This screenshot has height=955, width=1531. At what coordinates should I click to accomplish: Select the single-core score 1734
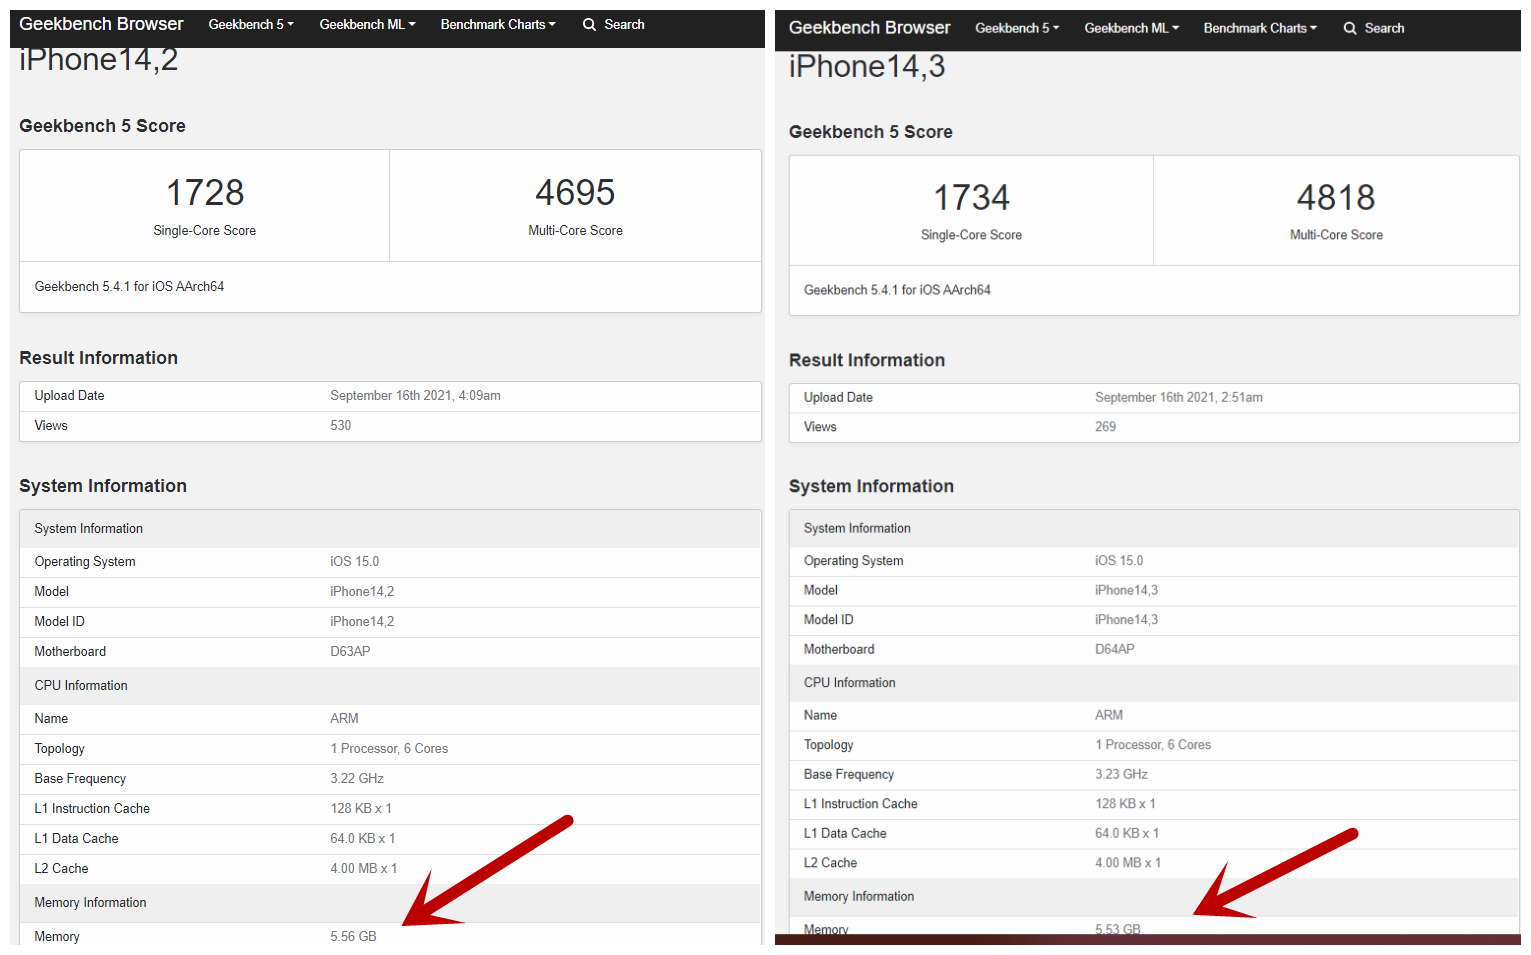[971, 197]
